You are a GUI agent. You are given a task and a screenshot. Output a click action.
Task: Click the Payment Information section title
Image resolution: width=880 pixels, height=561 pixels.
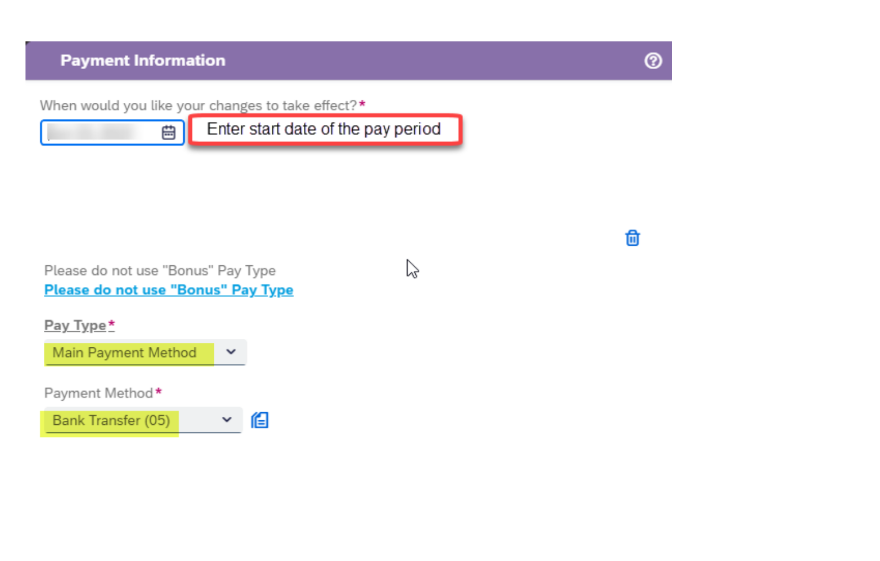click(x=142, y=61)
